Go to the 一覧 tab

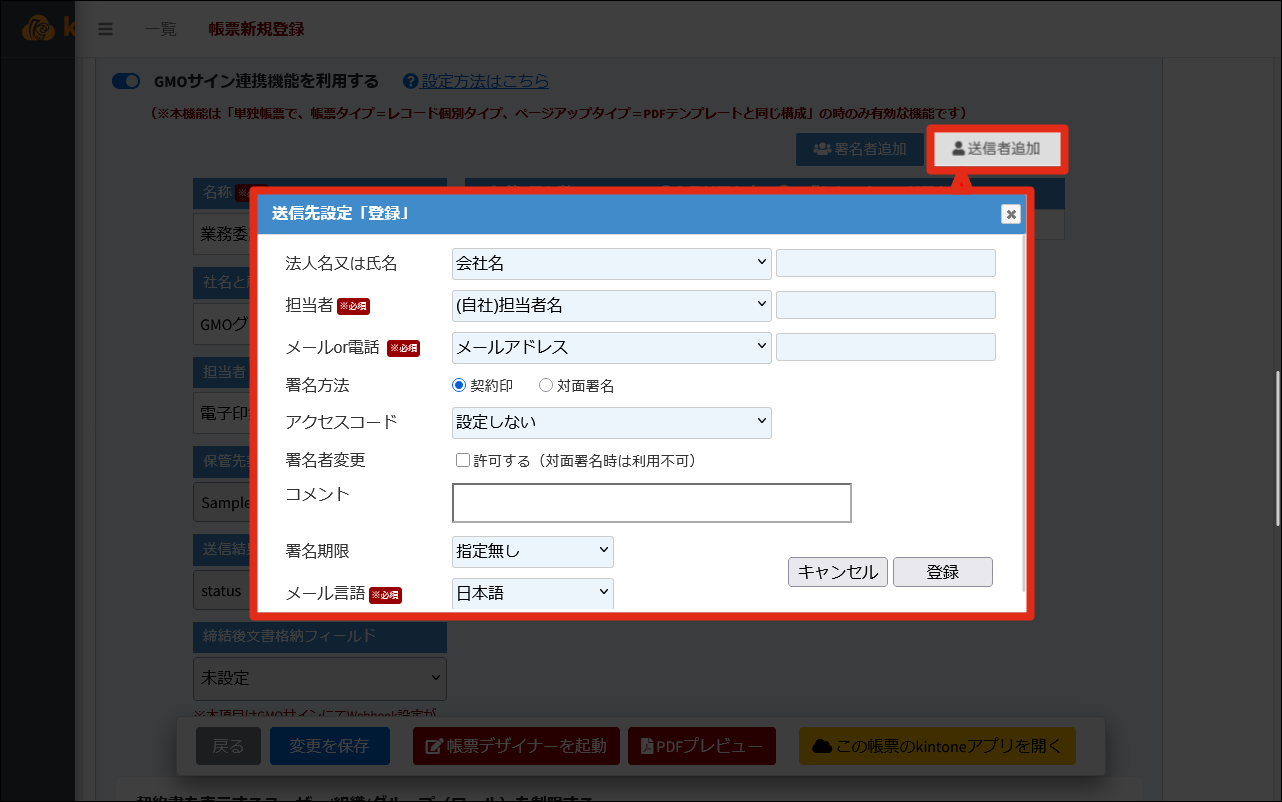point(160,29)
